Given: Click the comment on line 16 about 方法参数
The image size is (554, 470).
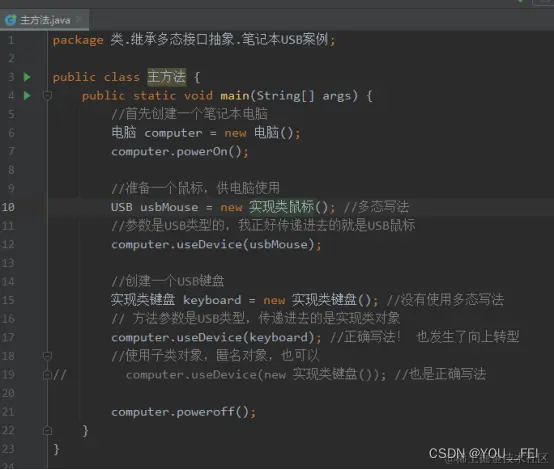Looking at the screenshot, I should [255, 318].
